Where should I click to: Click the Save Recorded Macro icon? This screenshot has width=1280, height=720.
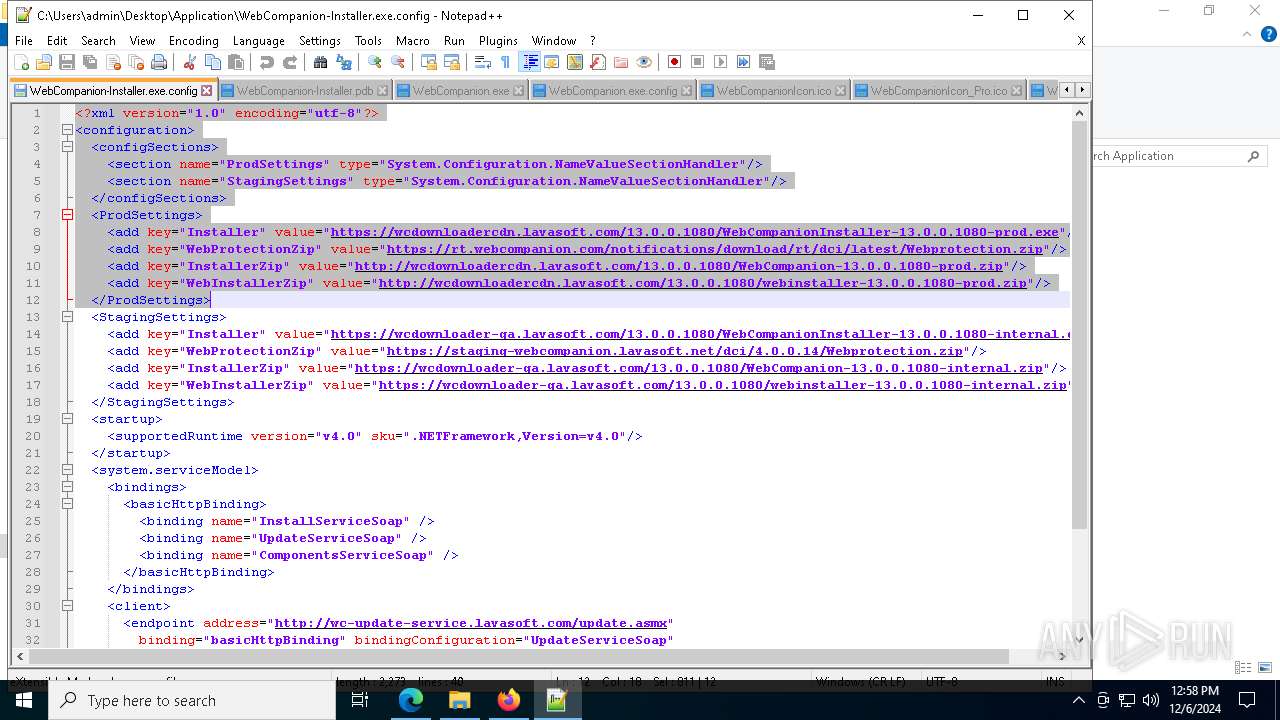766,62
